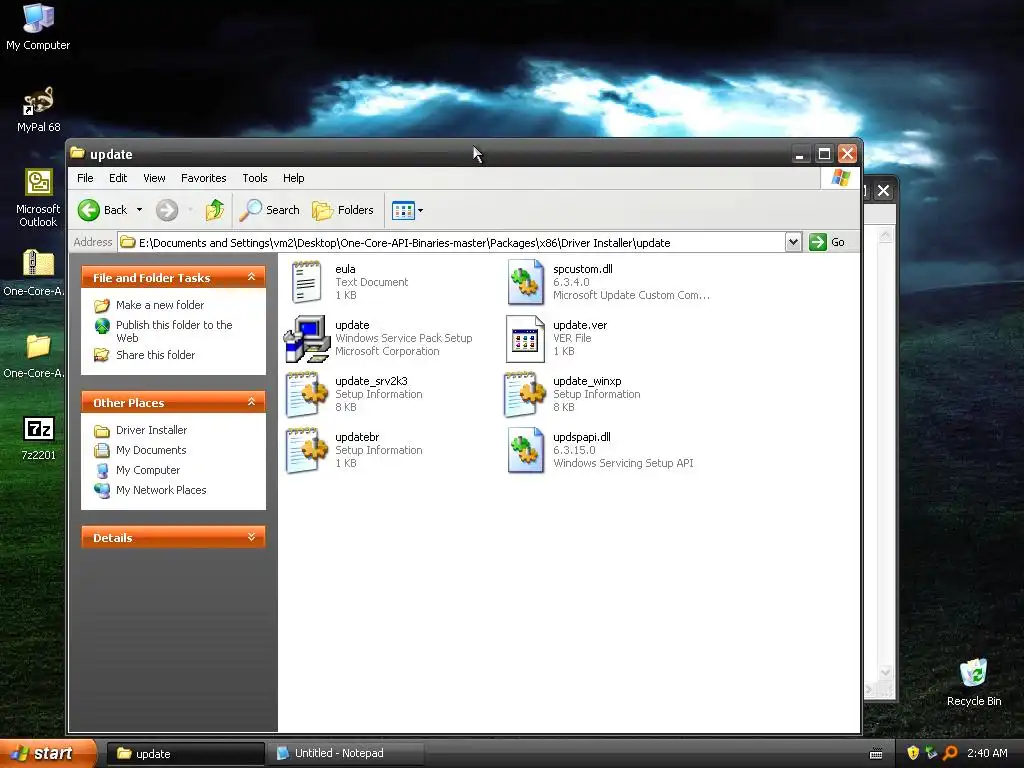Click inside the Address path field
Viewport: 1024px width, 768px height.
pyautogui.click(x=452, y=242)
